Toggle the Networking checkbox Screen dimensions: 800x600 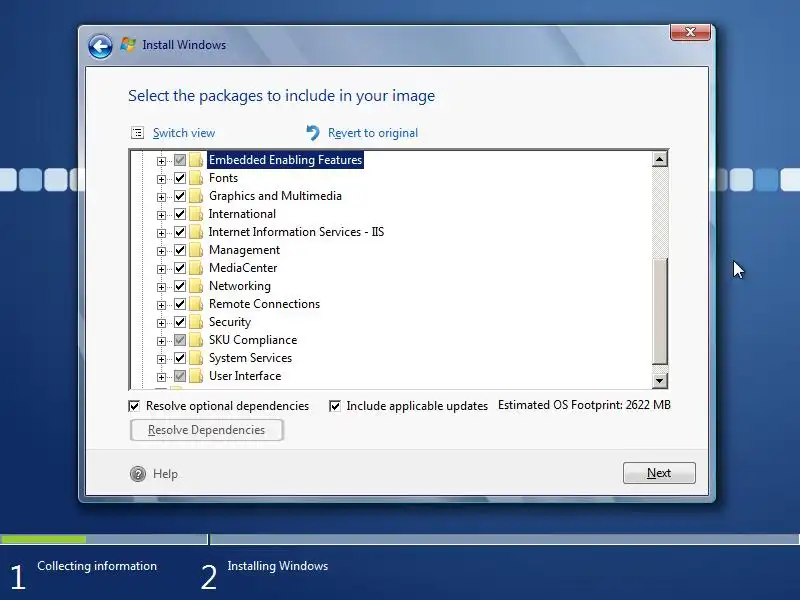180,286
